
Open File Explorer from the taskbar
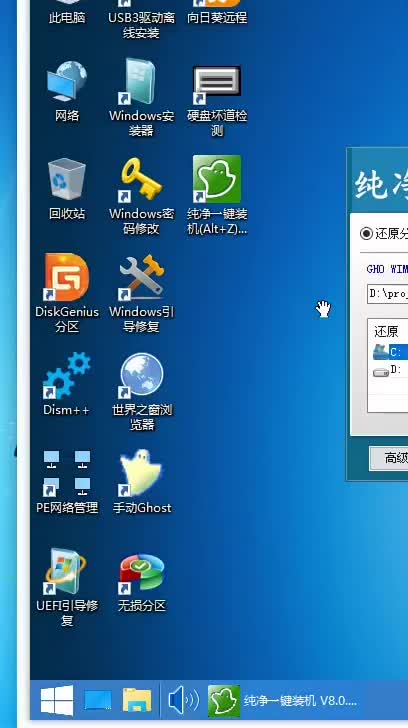click(137, 700)
